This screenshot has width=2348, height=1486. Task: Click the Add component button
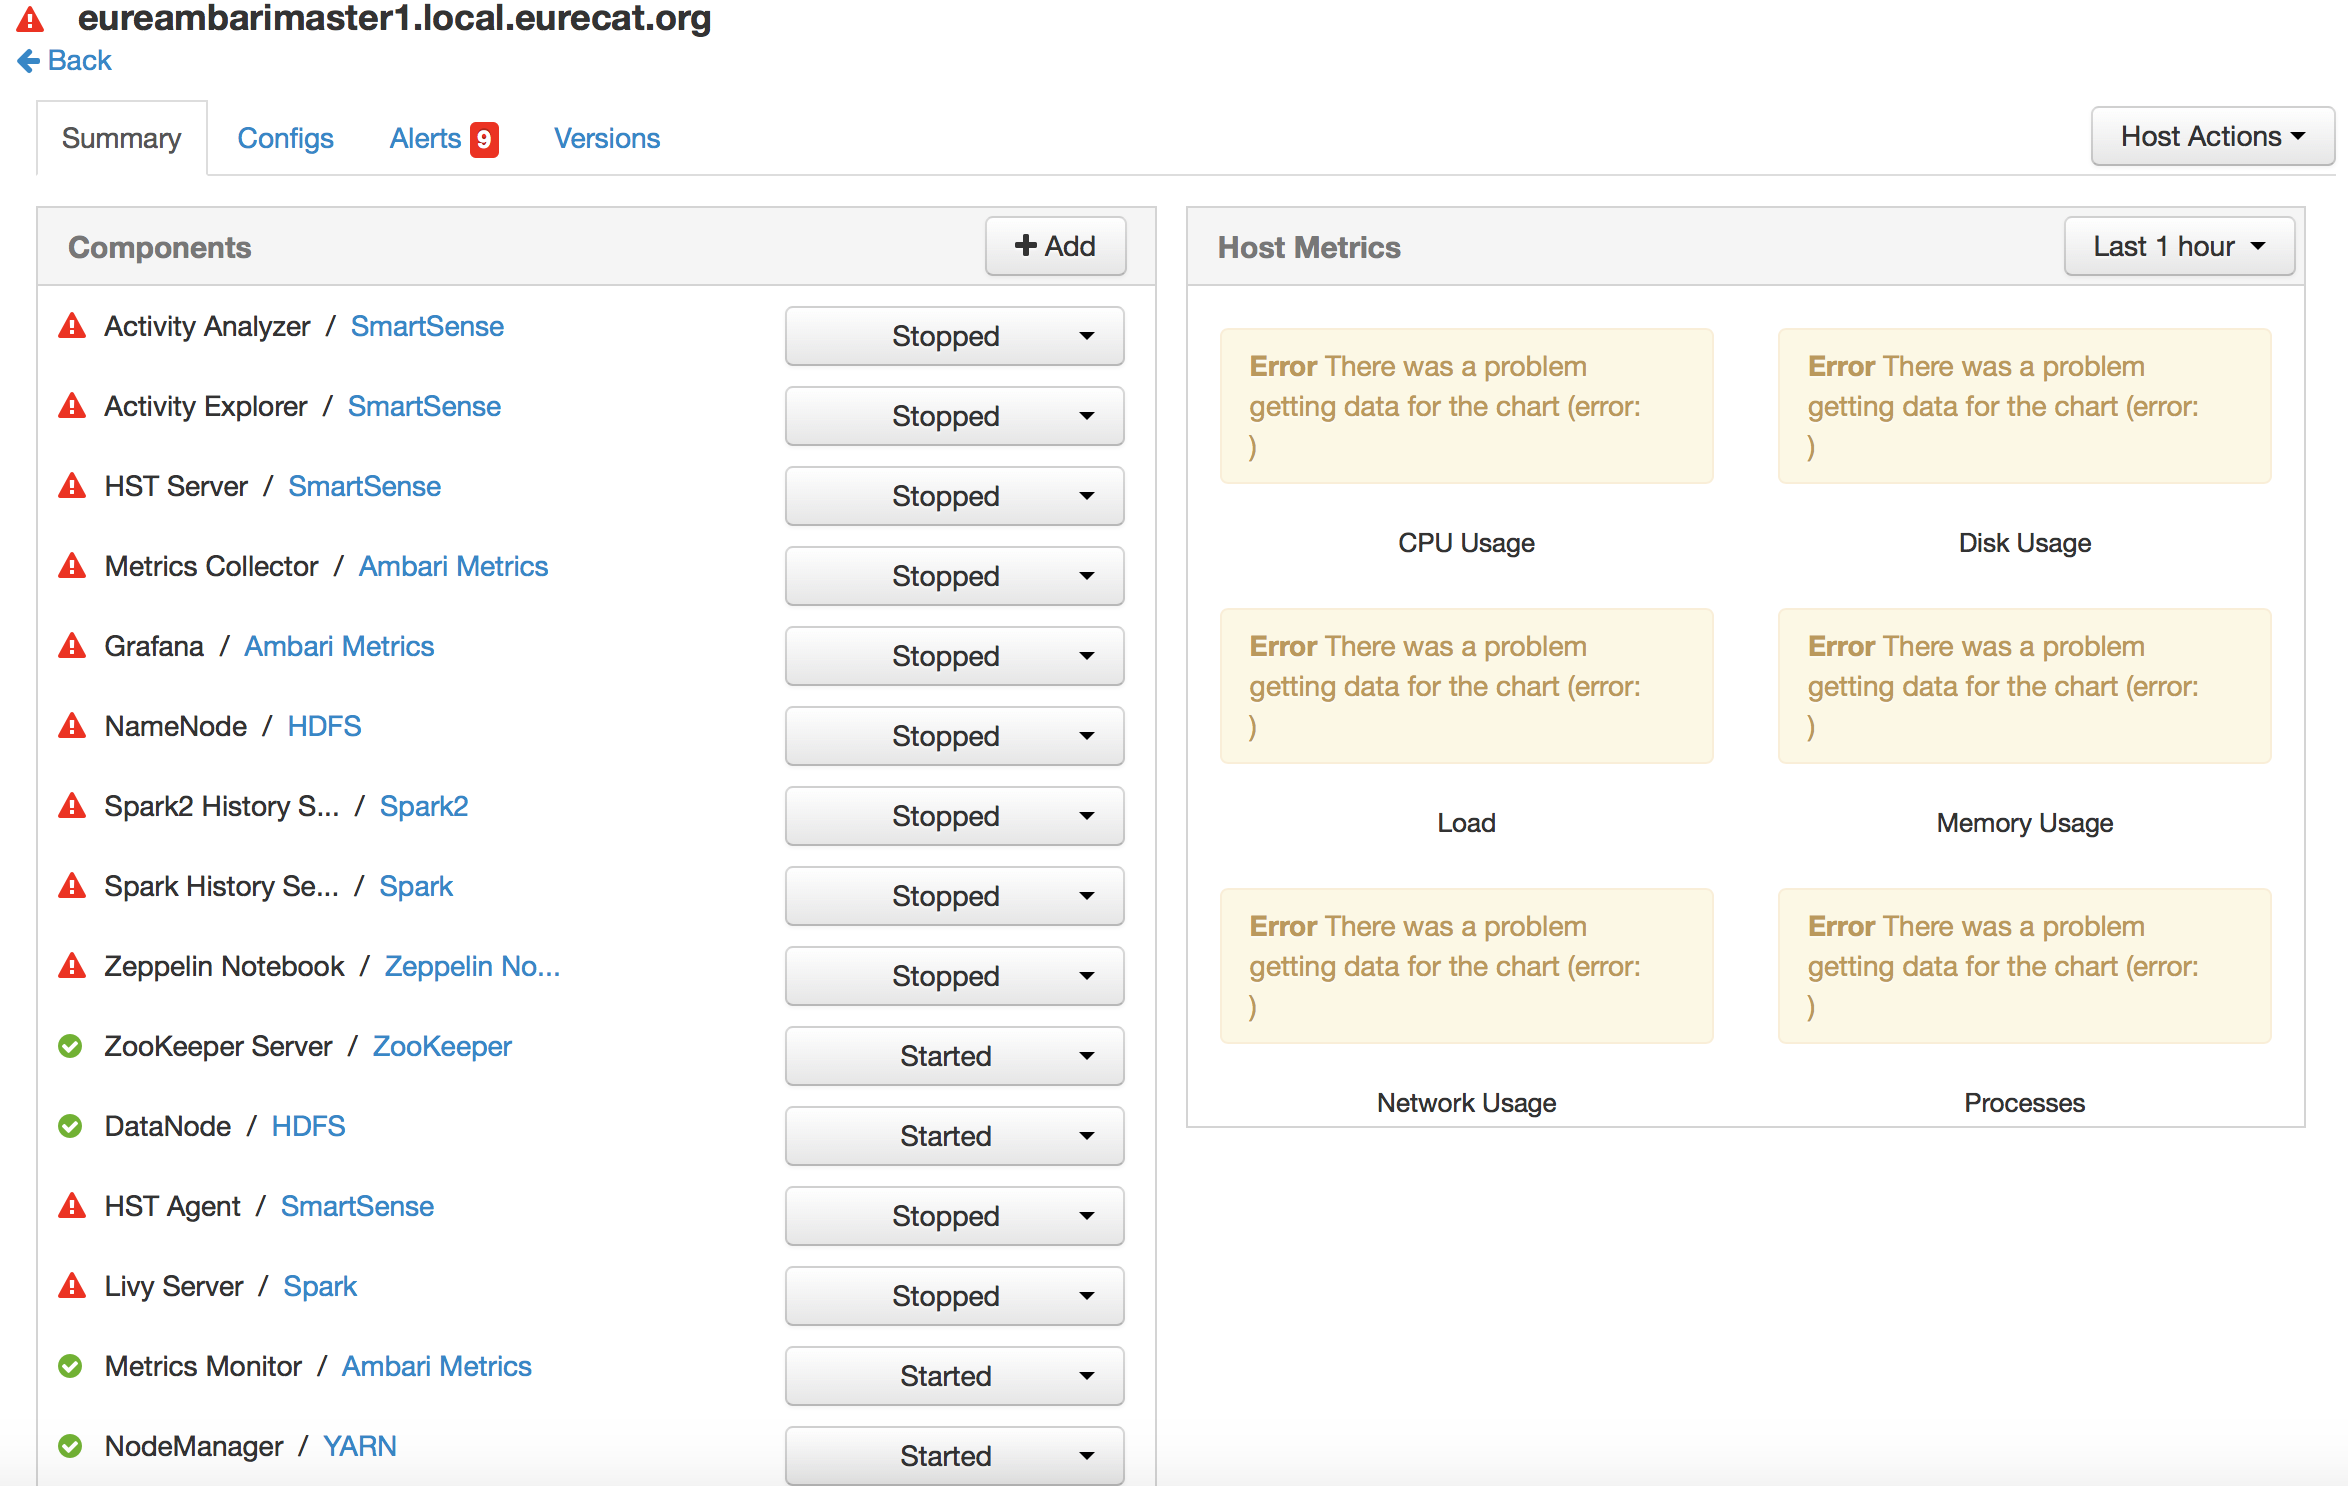click(x=1055, y=246)
